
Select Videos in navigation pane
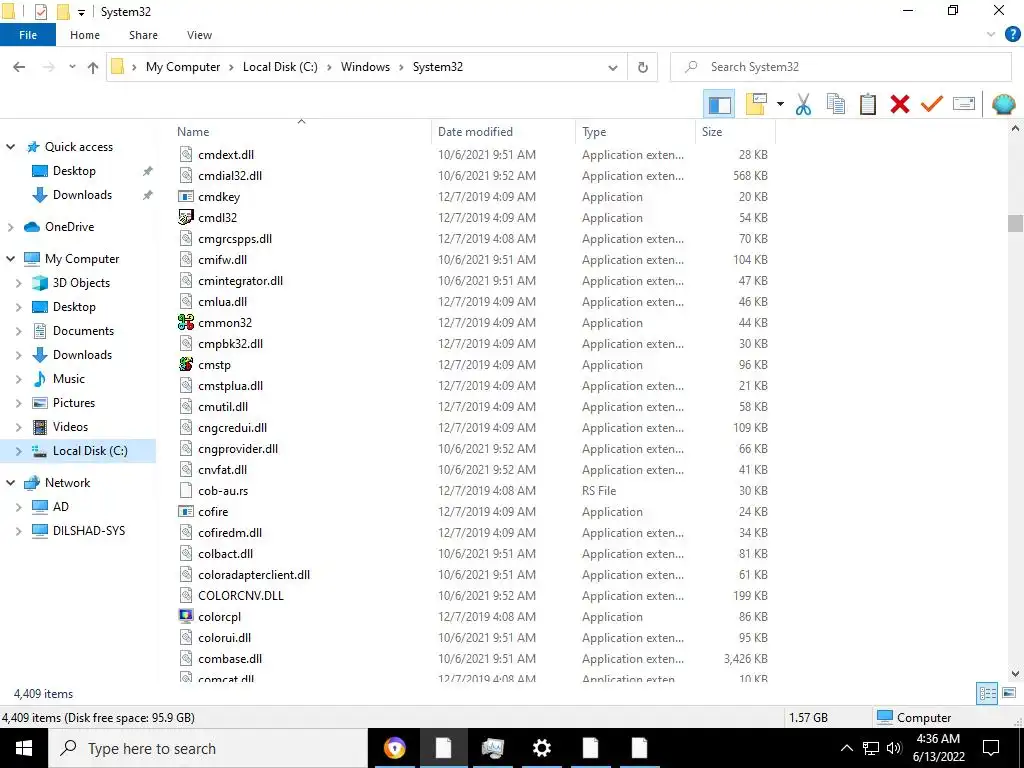(x=70, y=427)
